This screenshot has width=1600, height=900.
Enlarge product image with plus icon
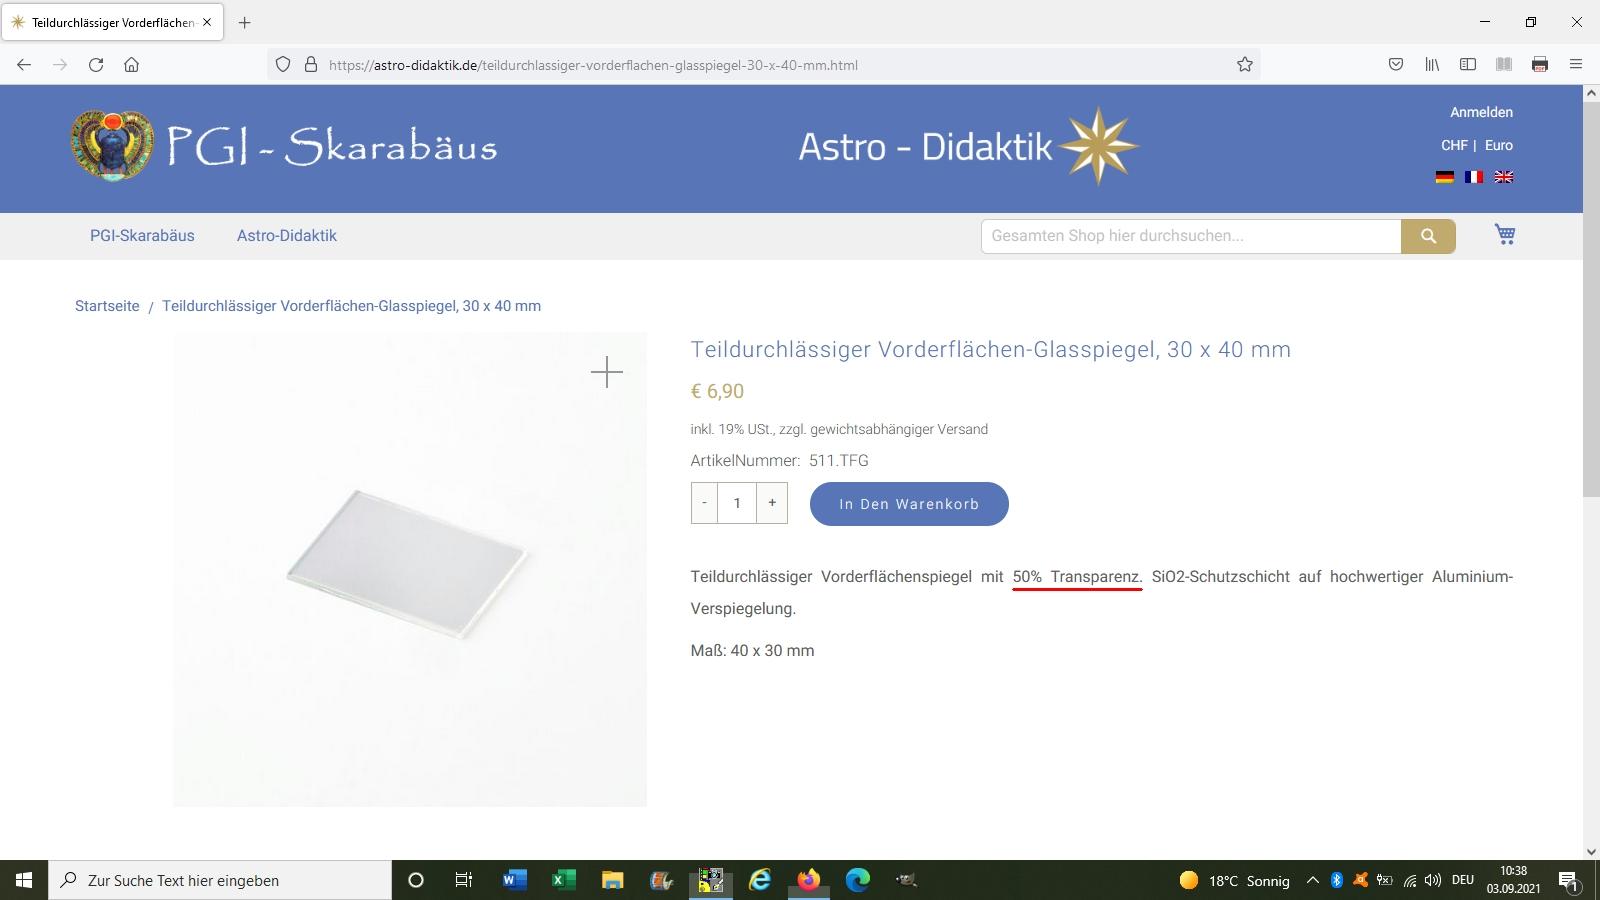[606, 373]
